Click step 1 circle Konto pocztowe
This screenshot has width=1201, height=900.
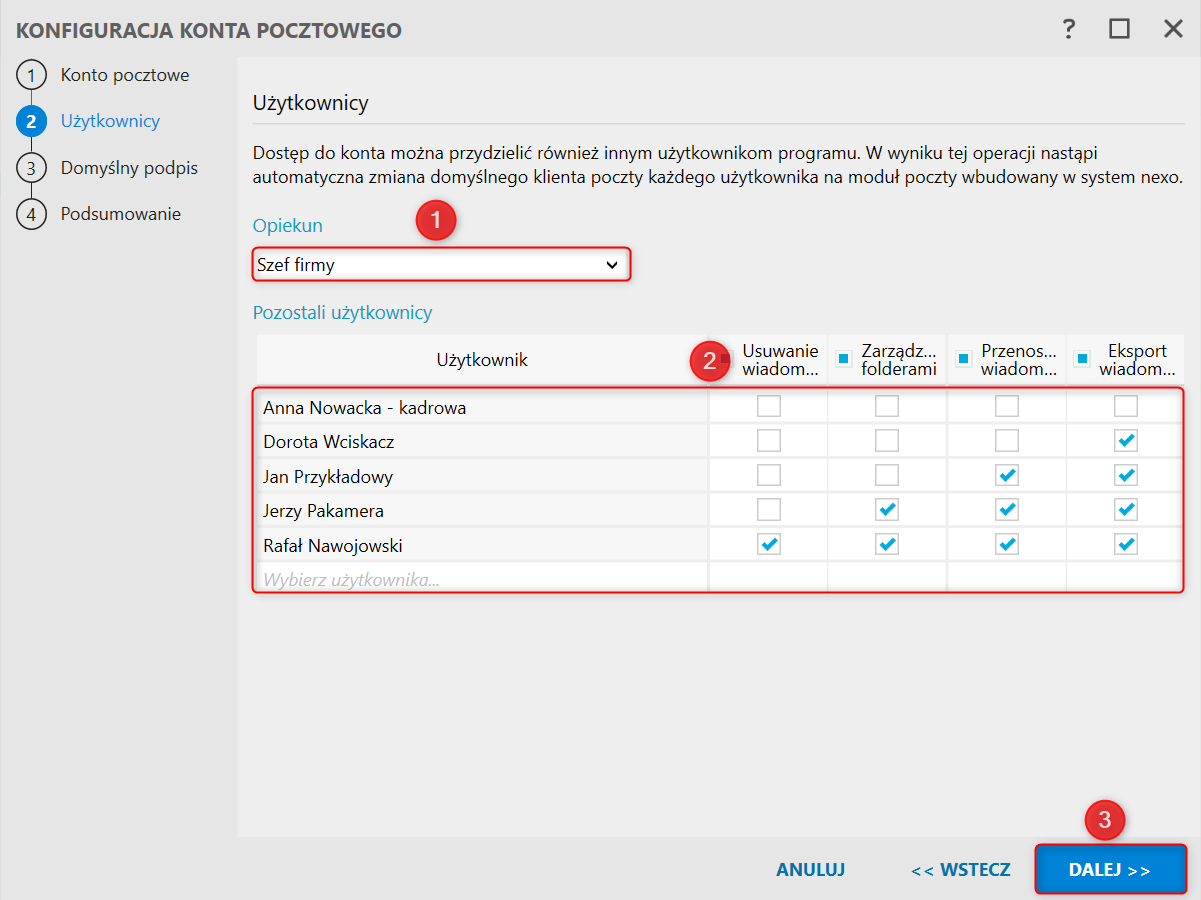(x=32, y=75)
